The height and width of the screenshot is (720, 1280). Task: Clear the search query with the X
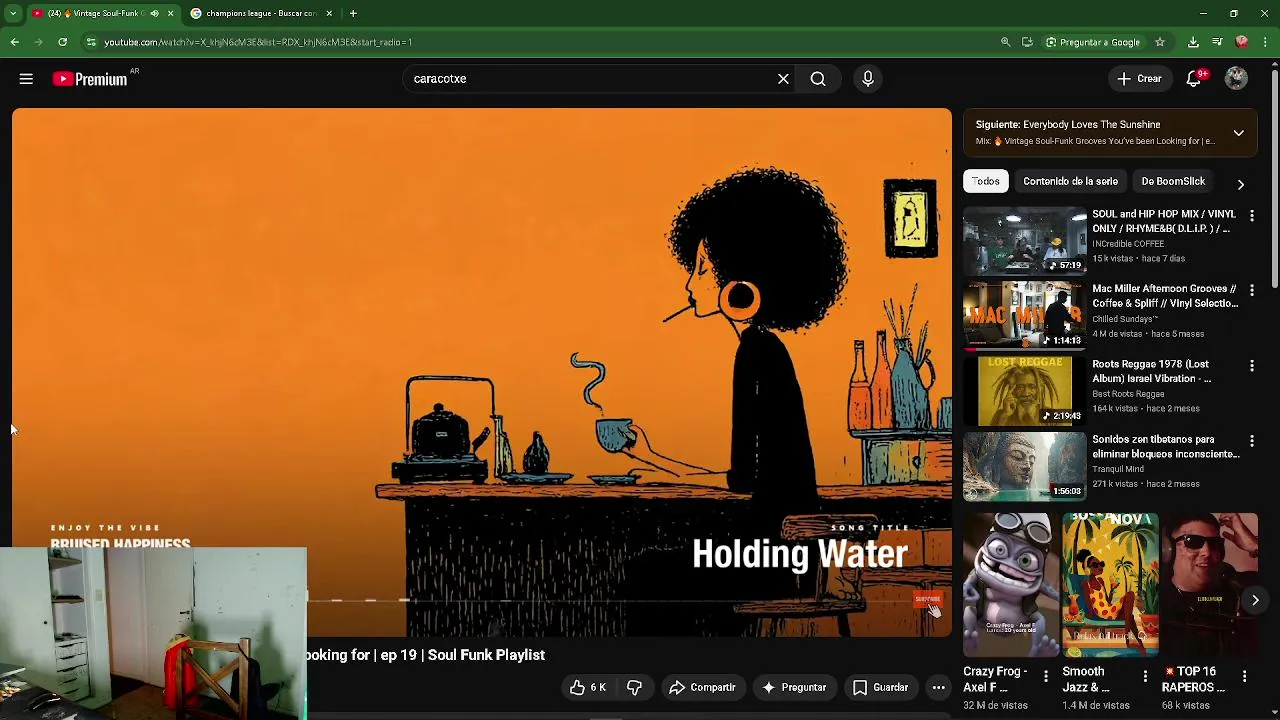click(783, 79)
